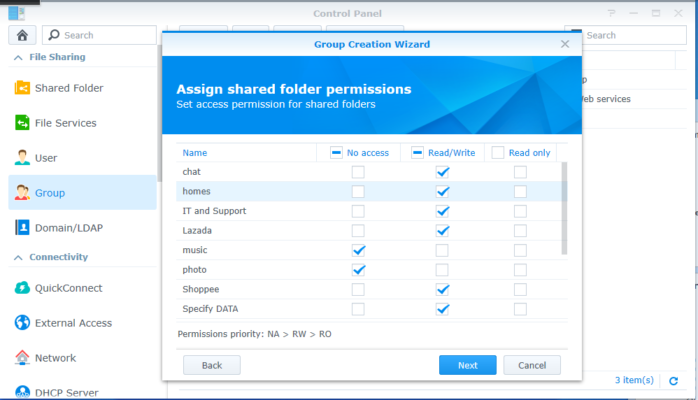Click the Shared Folder icon in sidebar
Screen dimensions: 698x400
(x=22, y=88)
